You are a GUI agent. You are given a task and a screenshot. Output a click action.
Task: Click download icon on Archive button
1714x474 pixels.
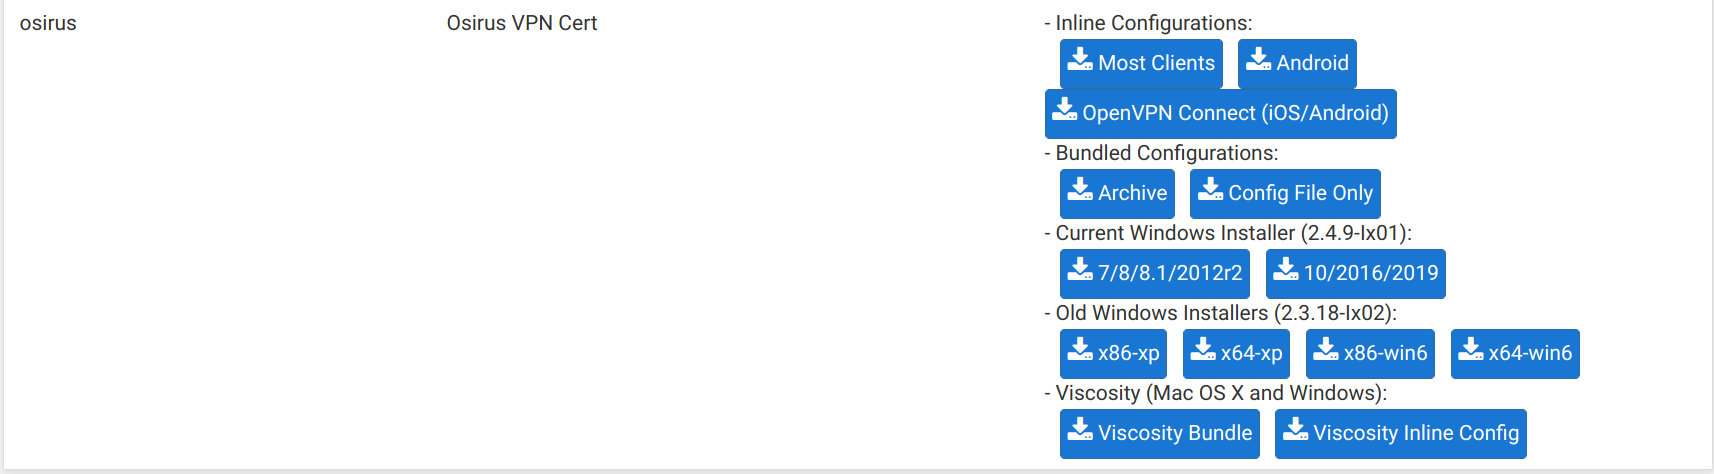1080,189
